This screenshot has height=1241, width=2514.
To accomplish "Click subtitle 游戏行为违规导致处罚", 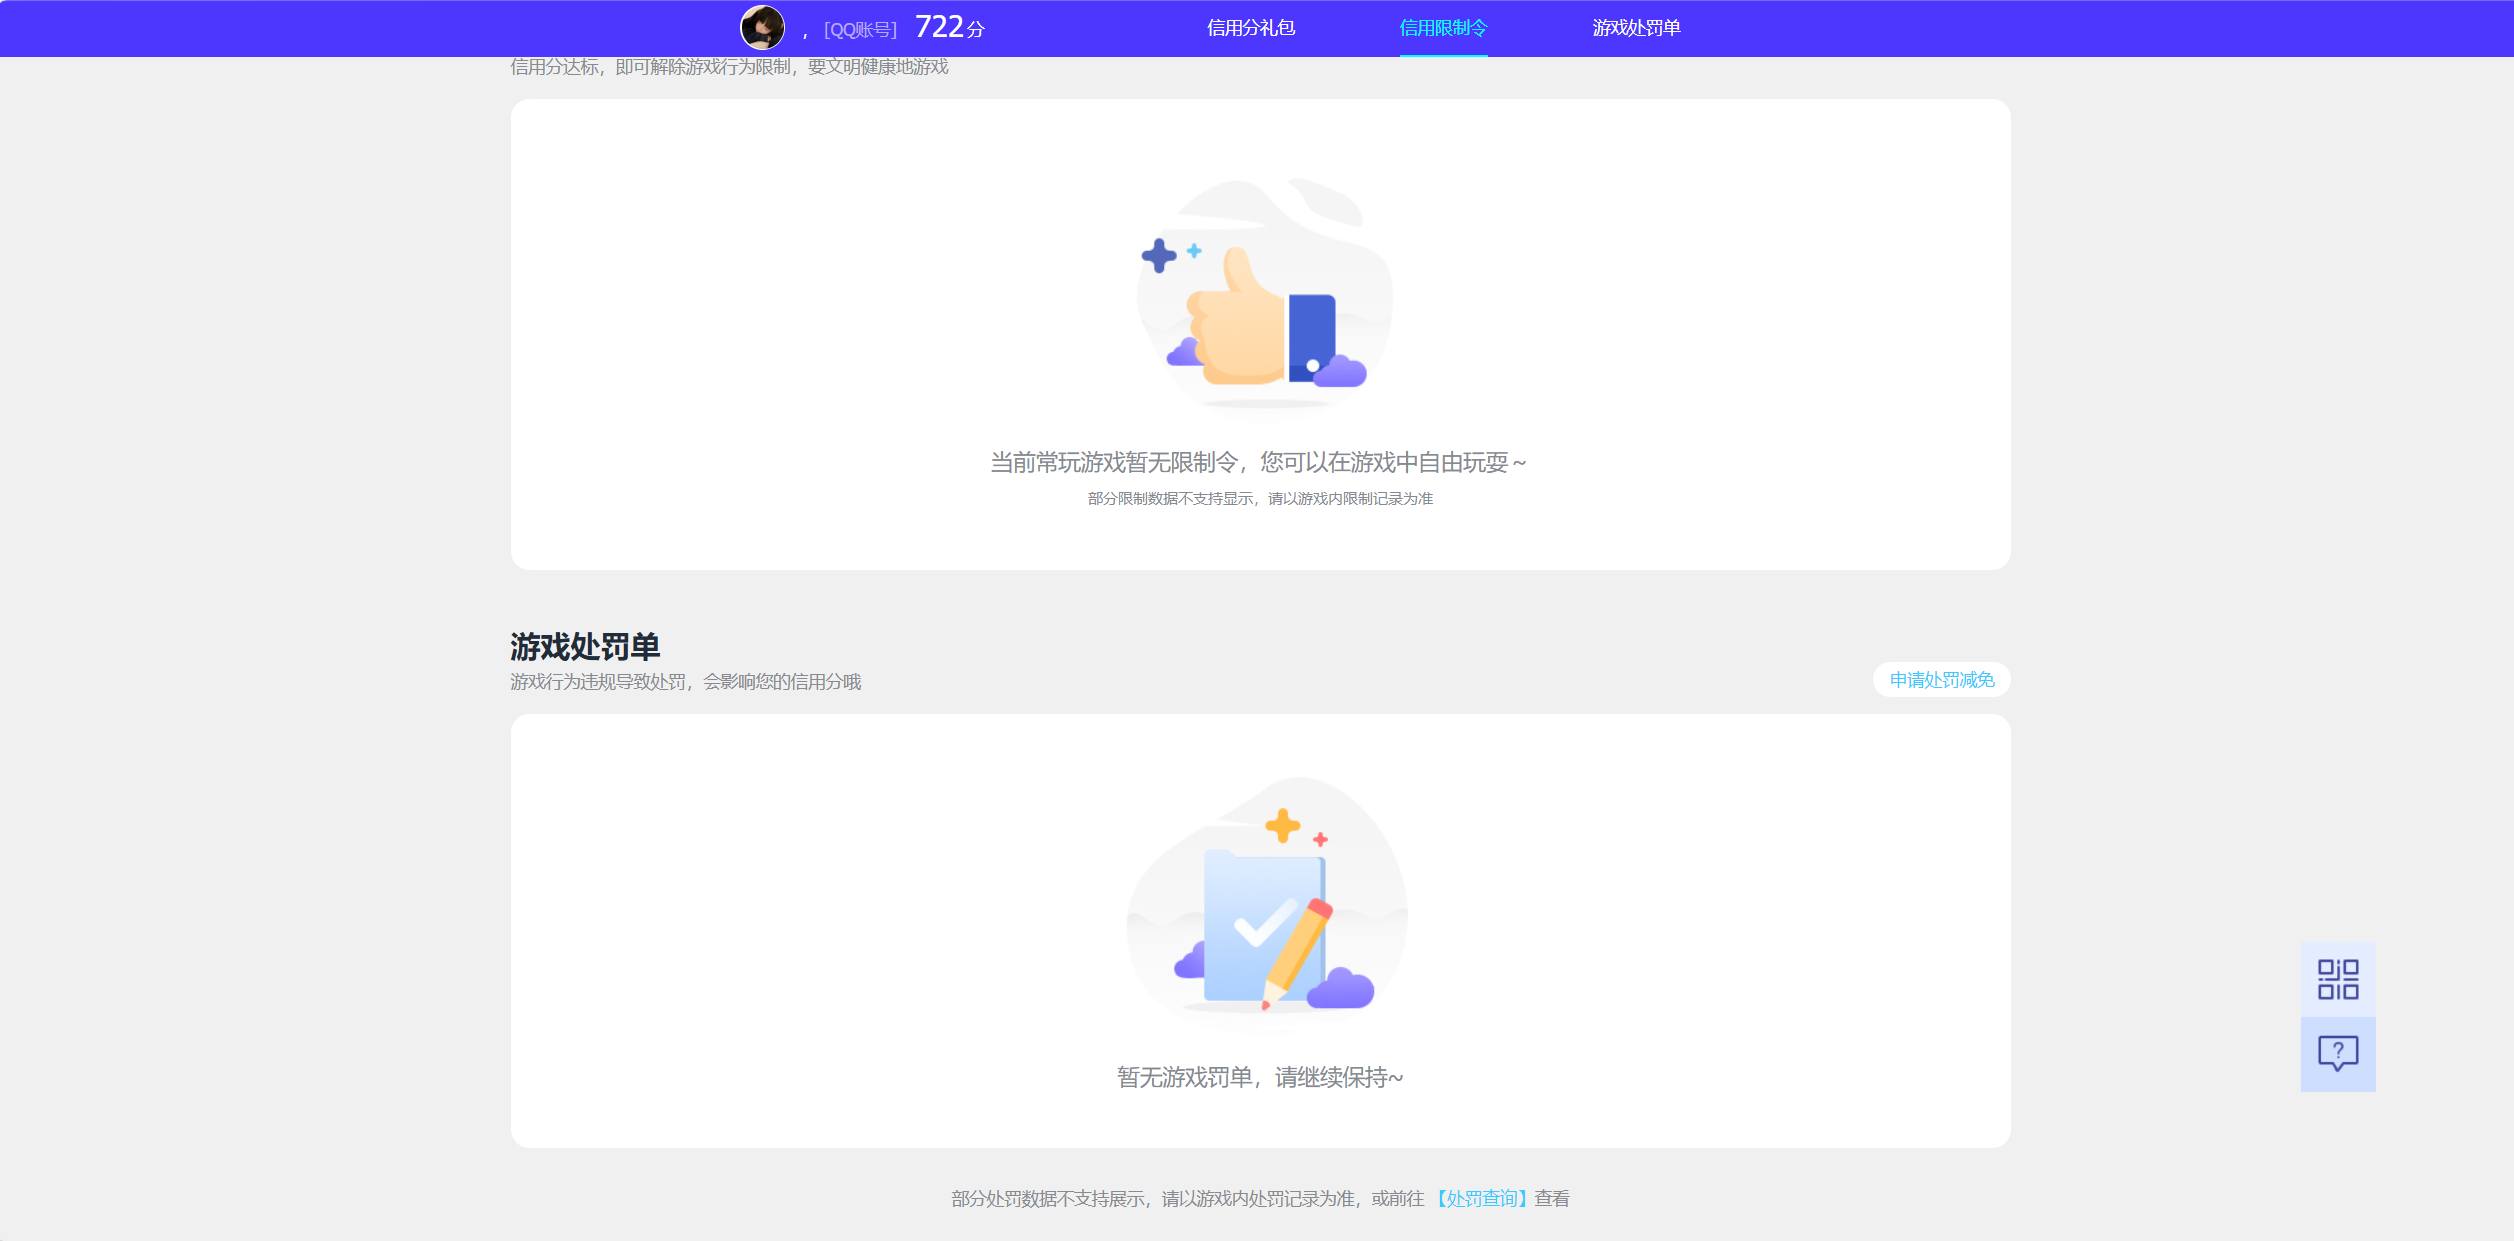I will 598,682.
